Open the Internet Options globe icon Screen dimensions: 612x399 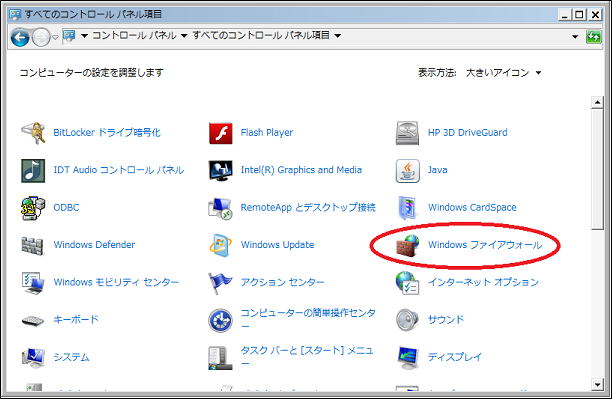point(407,283)
